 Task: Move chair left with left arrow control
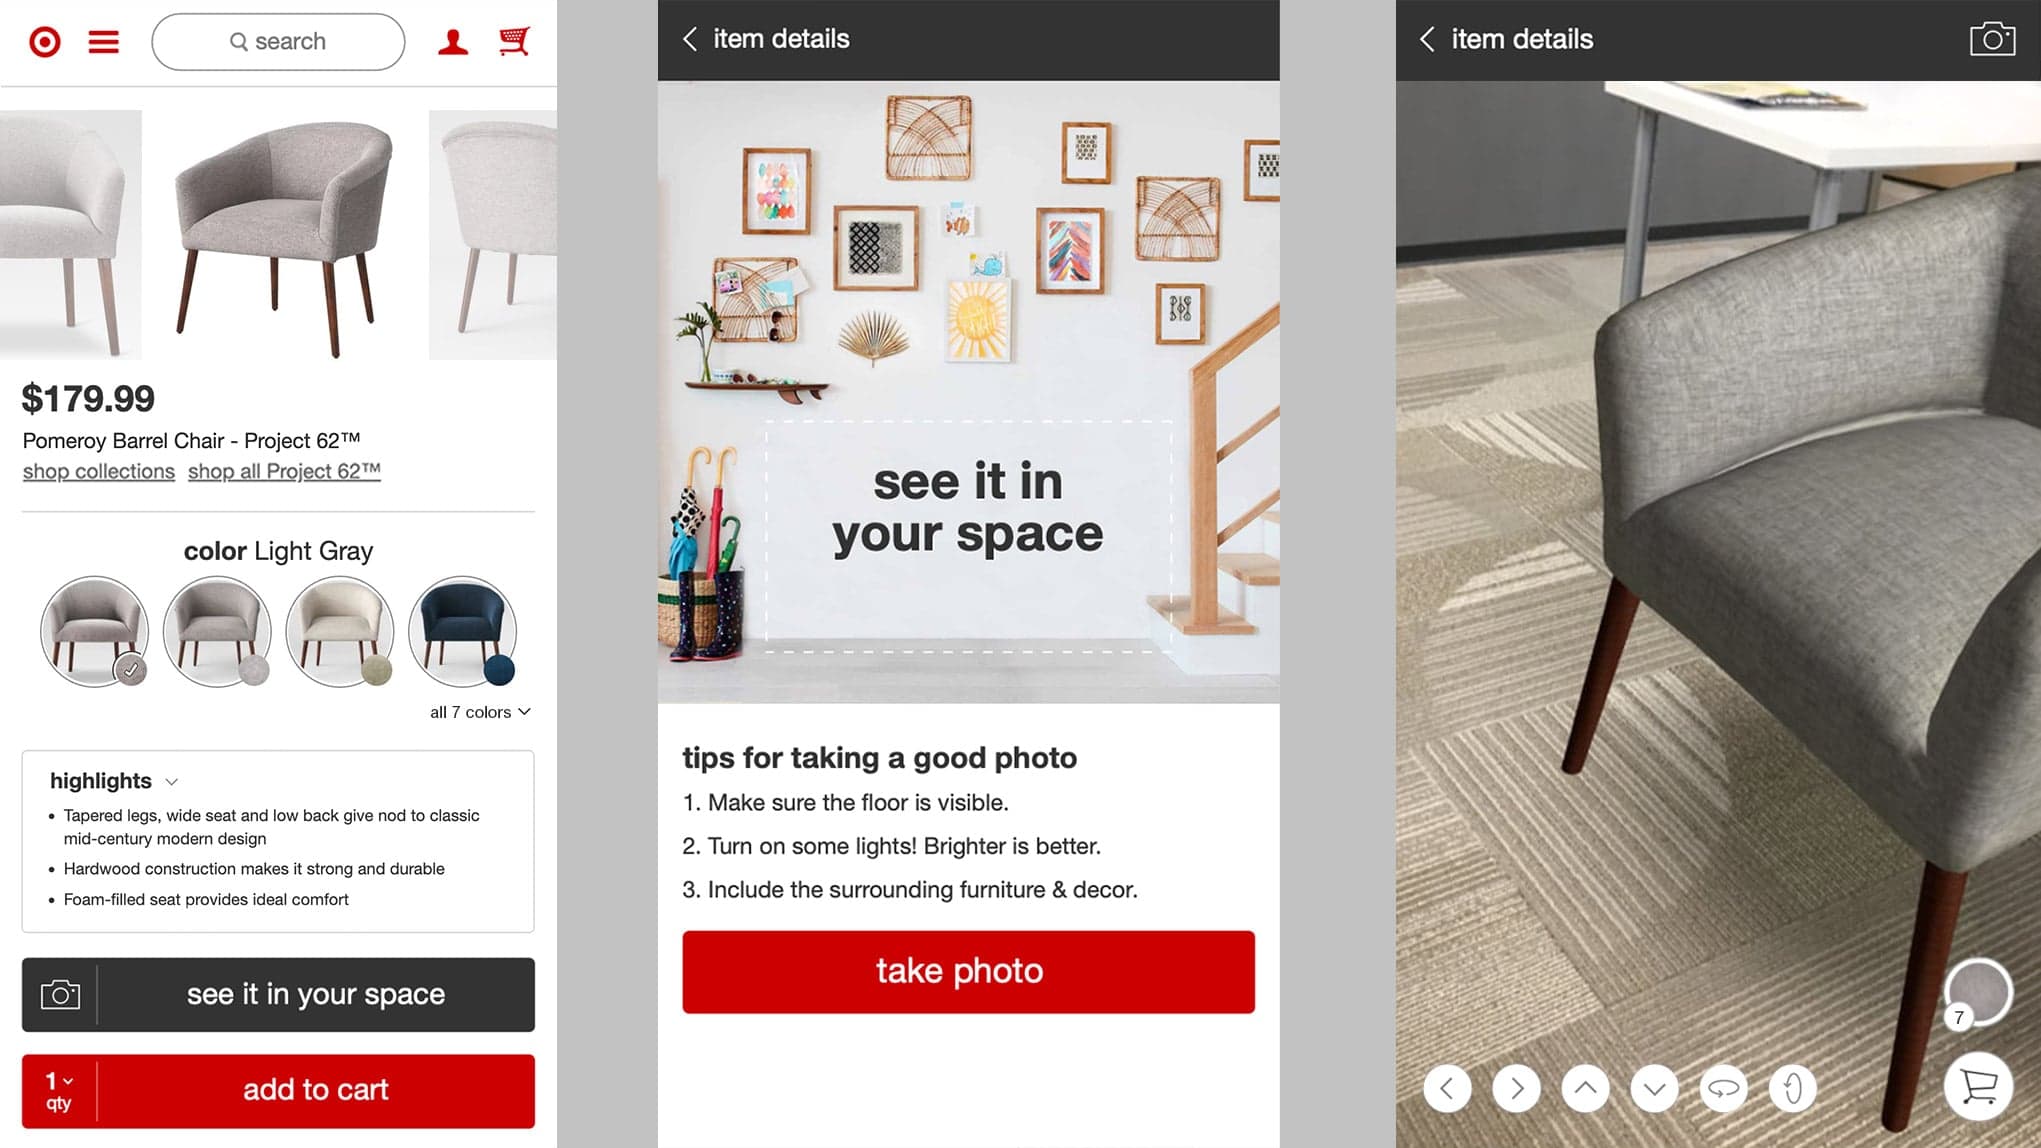click(x=1447, y=1088)
